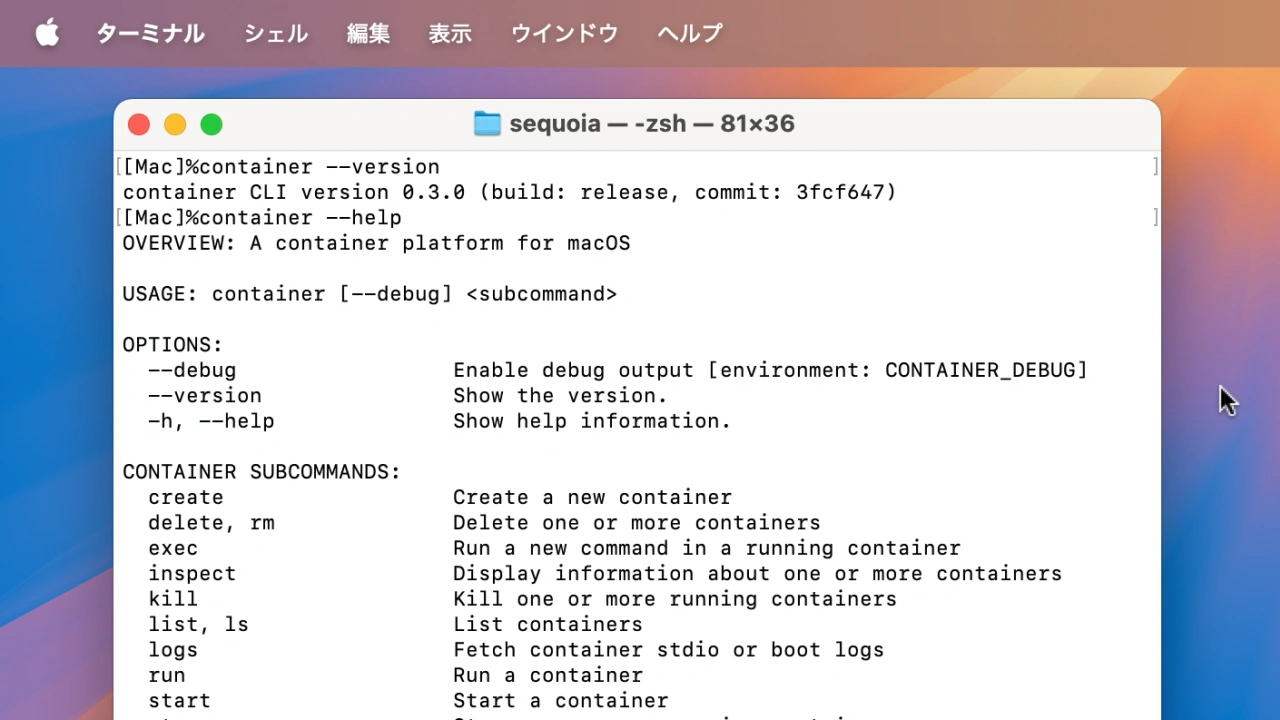Screen dimensions: 1280x720
Task: Click the yellow minimize button
Action: point(175,124)
